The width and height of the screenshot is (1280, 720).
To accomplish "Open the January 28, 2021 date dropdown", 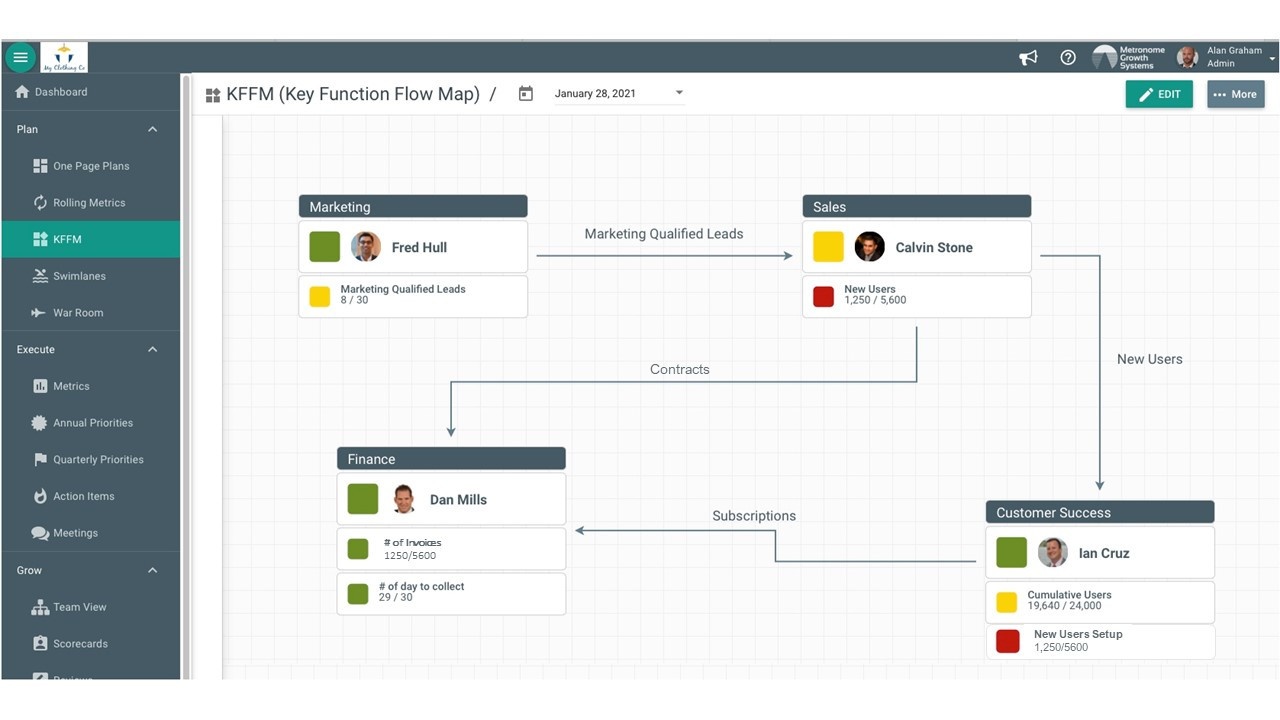I will click(679, 93).
